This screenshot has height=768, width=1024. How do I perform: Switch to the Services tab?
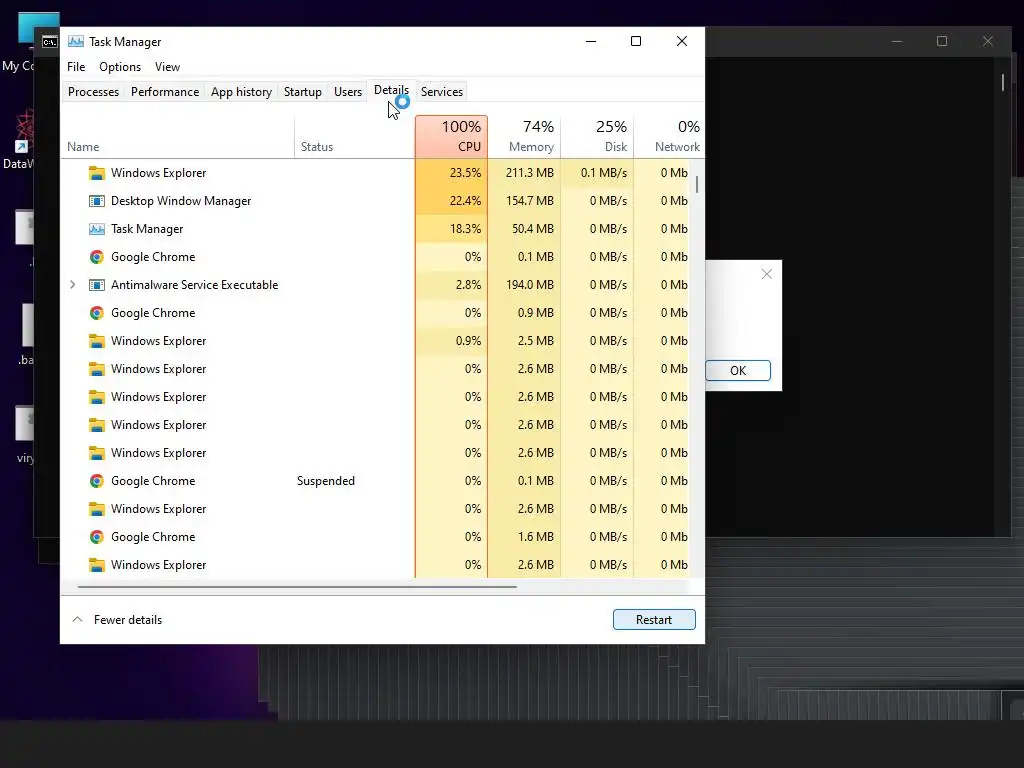click(x=441, y=92)
